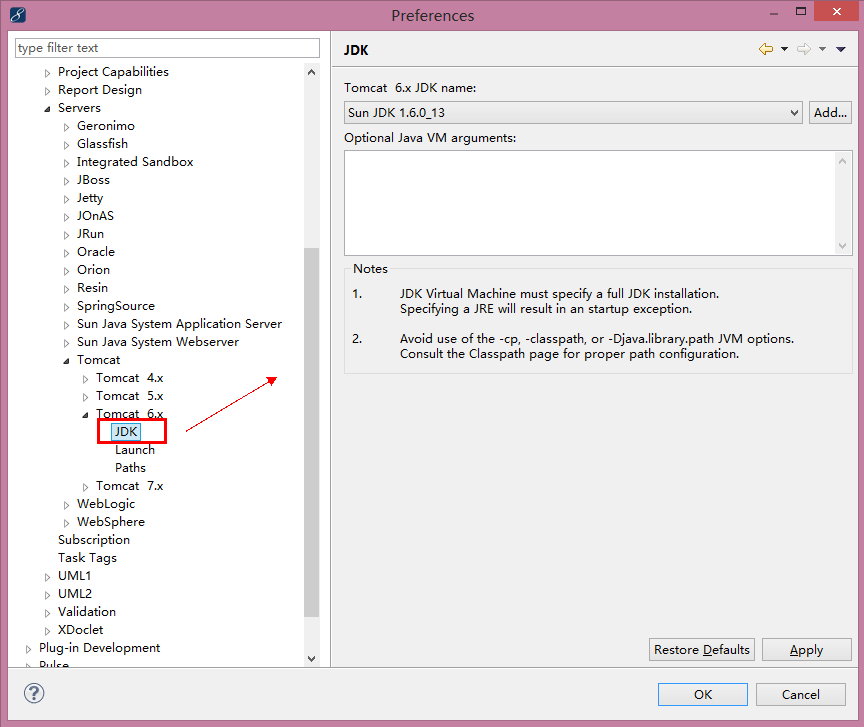Expand the JRun server node
Screen dimensions: 864x727
point(66,235)
